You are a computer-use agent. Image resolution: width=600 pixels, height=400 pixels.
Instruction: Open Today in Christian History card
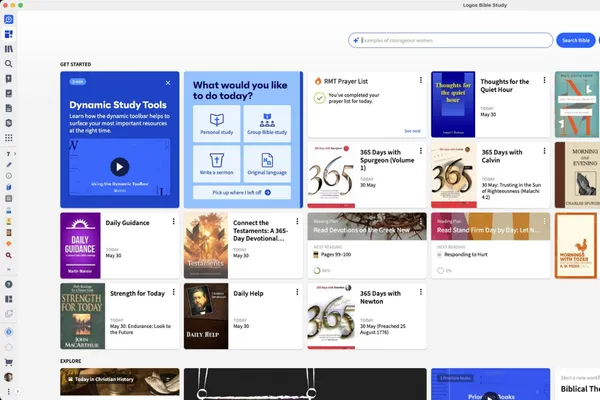119,382
